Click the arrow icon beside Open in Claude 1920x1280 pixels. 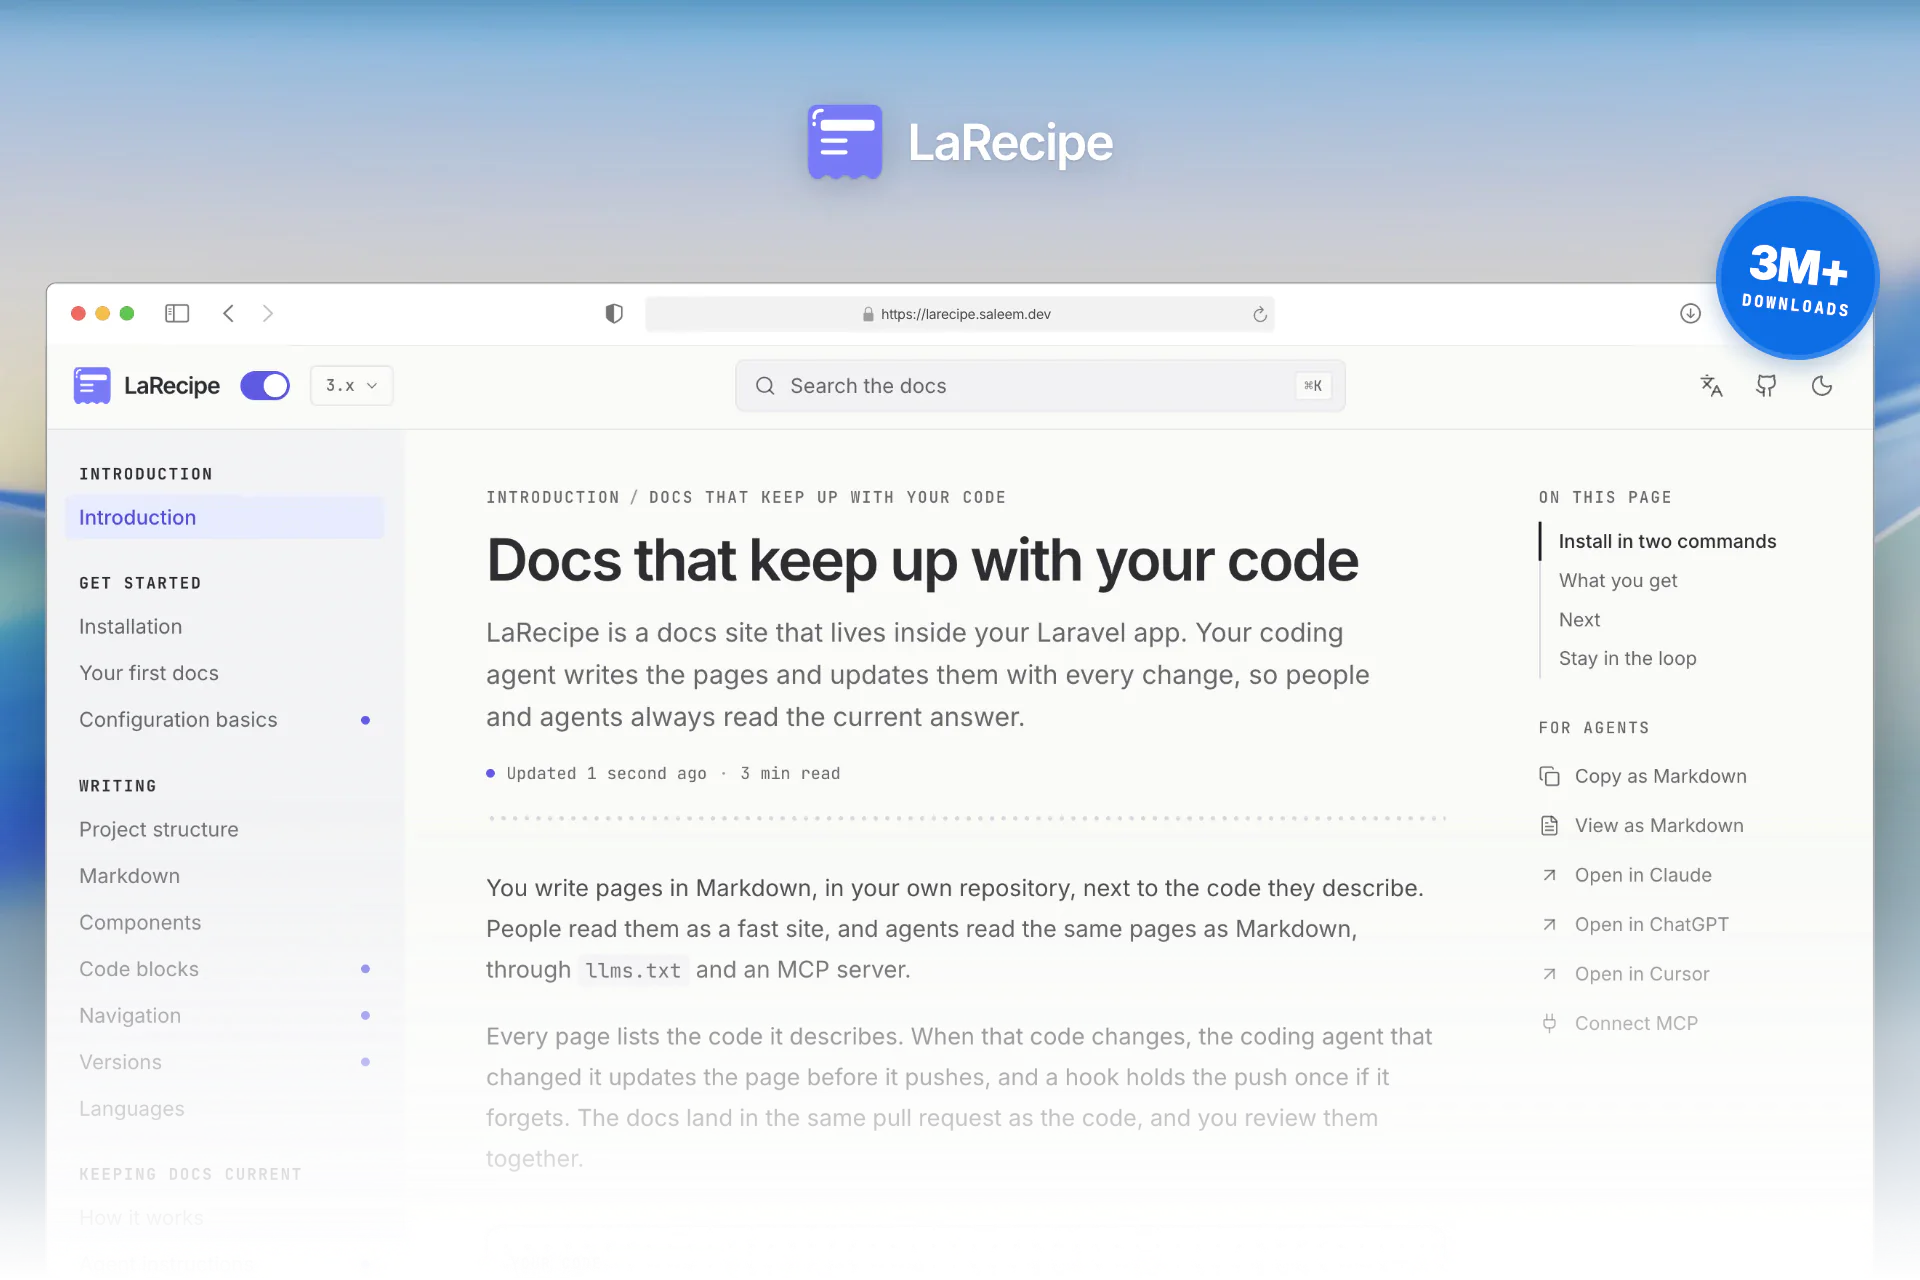(x=1549, y=875)
